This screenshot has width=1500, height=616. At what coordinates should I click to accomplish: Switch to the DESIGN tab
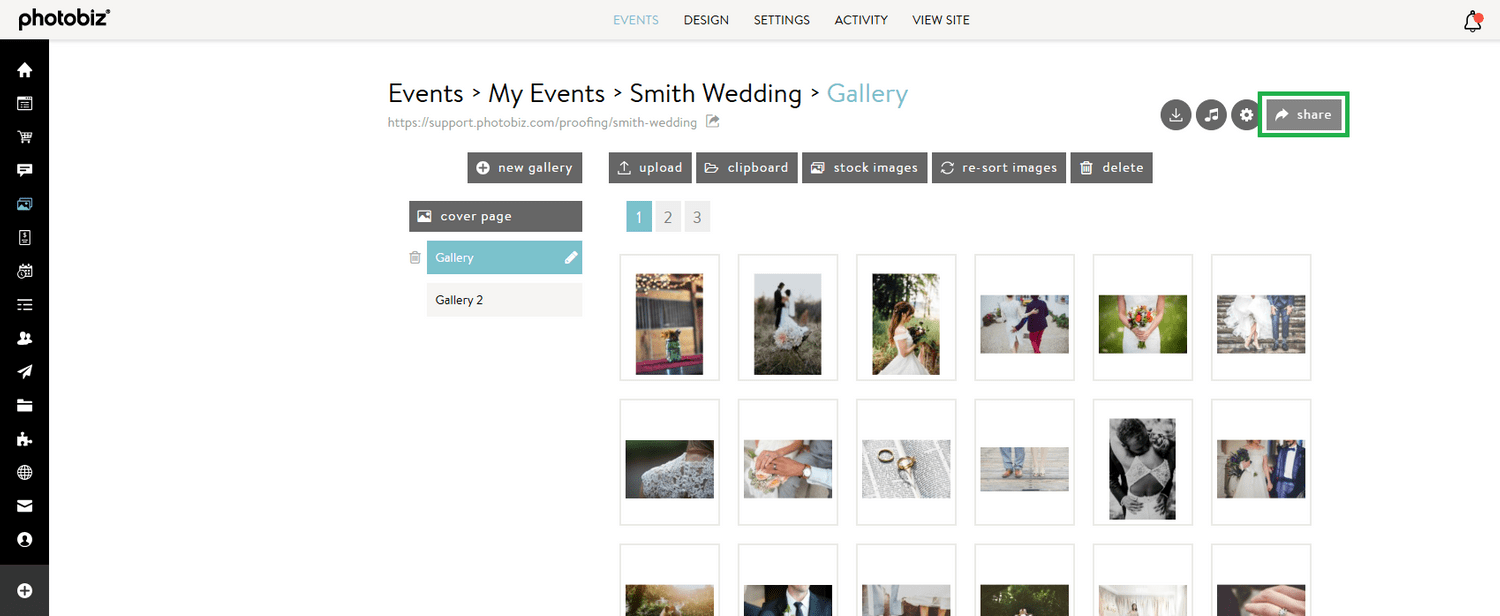click(706, 19)
